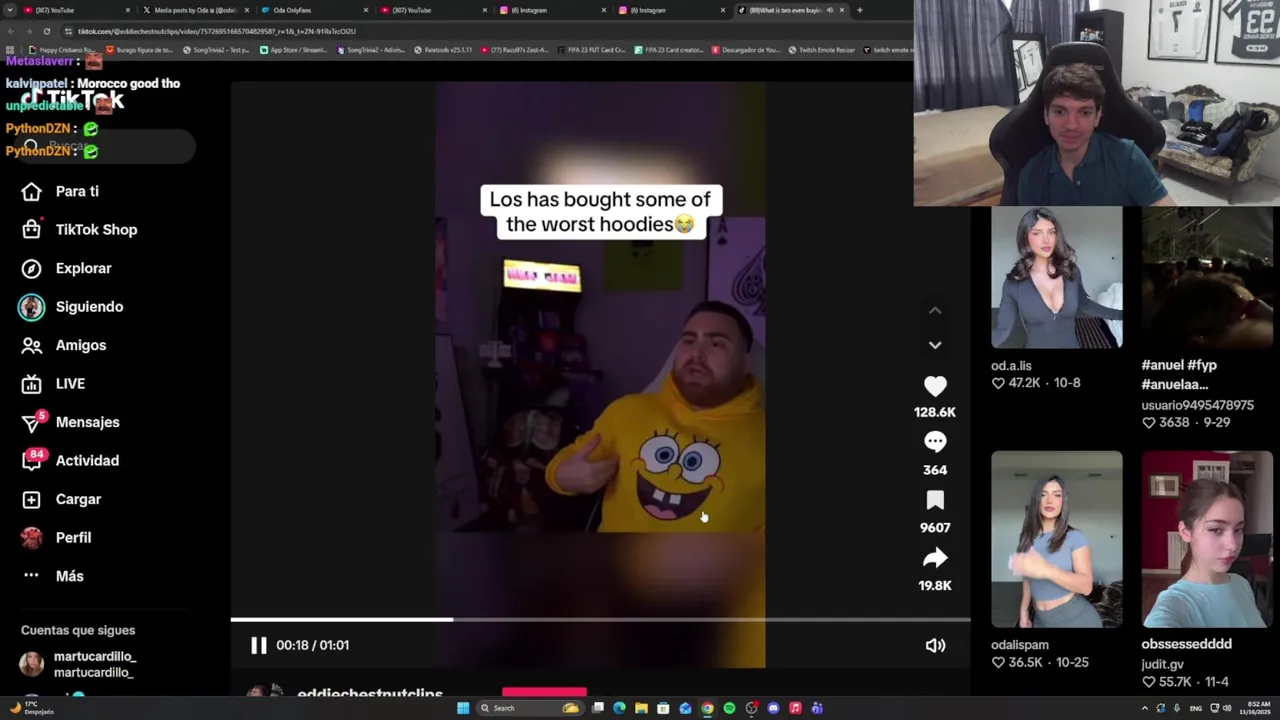The width and height of the screenshot is (1280, 720).
Task: Open the FIFA 23 FUT Card Cr... bookmark
Action: 592,50
